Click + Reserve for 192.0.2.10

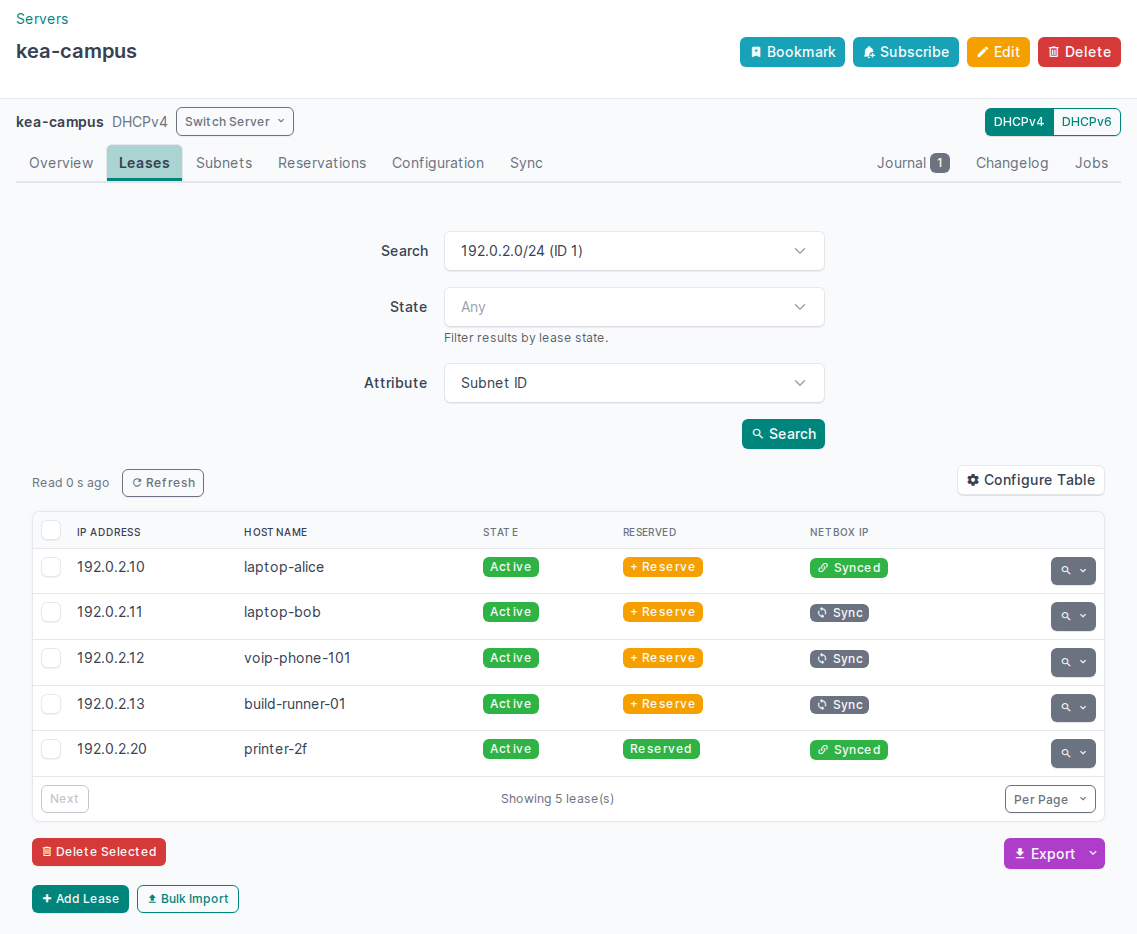tap(662, 567)
